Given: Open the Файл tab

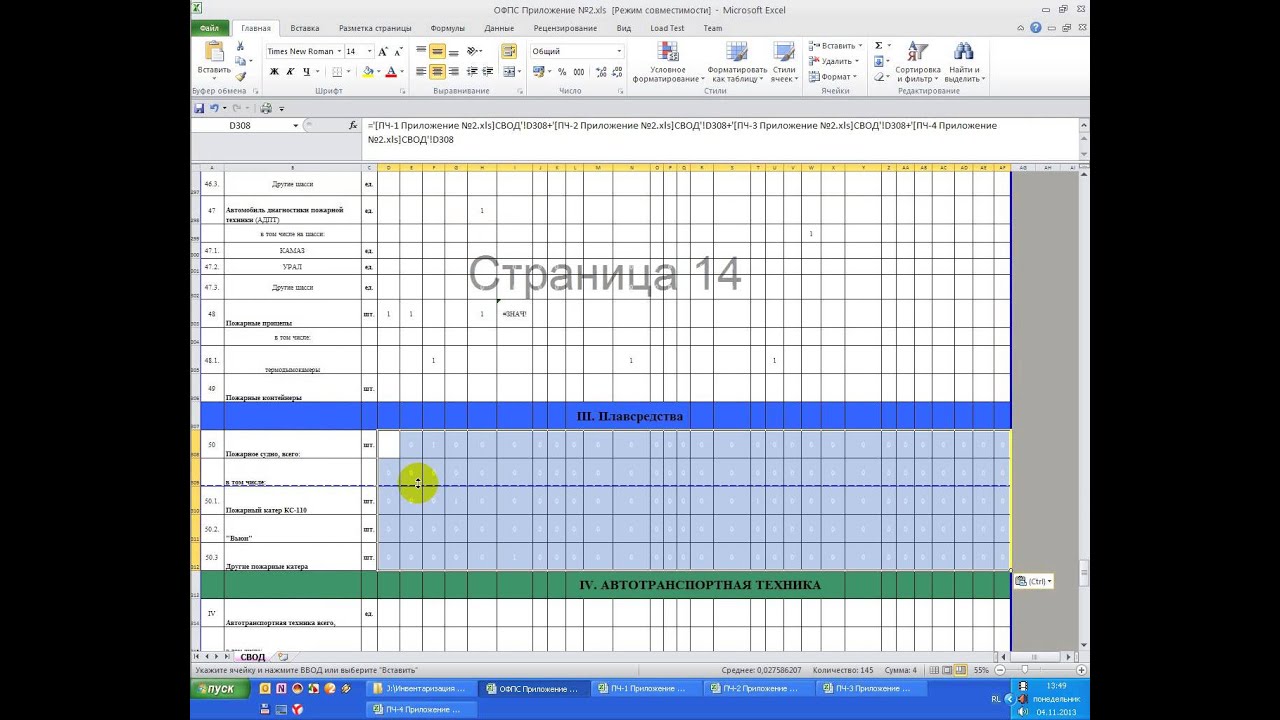Looking at the screenshot, I should [210, 28].
